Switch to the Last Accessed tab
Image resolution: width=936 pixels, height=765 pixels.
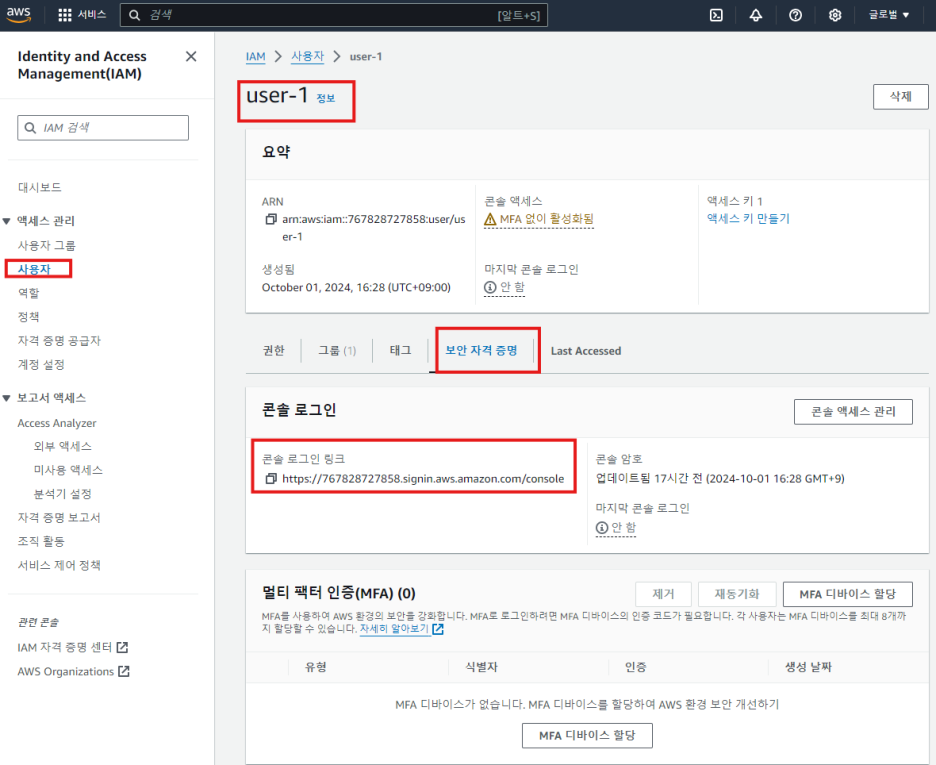(x=586, y=351)
